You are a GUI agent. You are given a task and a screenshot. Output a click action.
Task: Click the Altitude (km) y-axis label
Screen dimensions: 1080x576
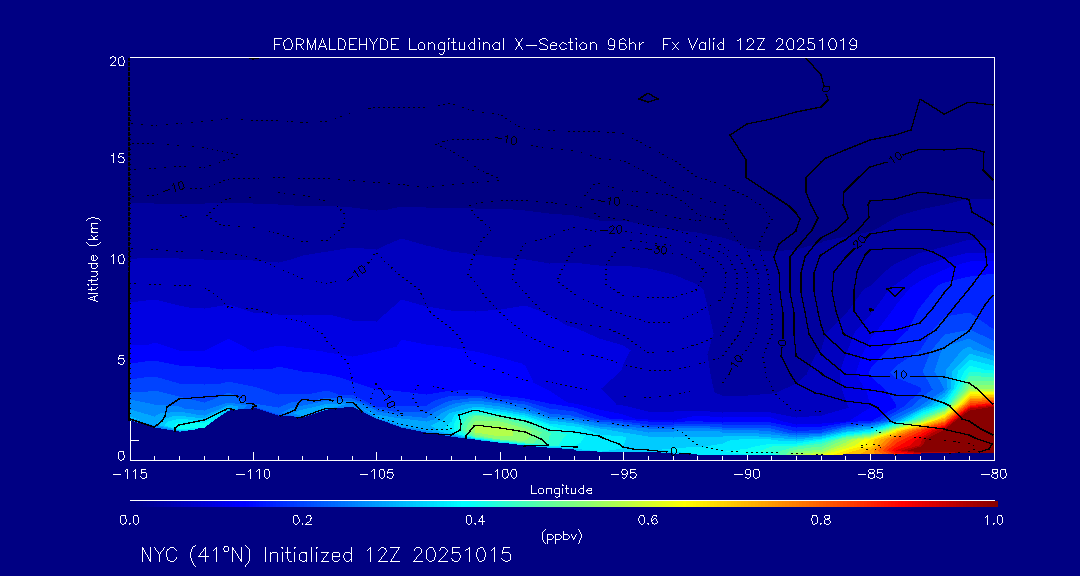[x=93, y=258]
